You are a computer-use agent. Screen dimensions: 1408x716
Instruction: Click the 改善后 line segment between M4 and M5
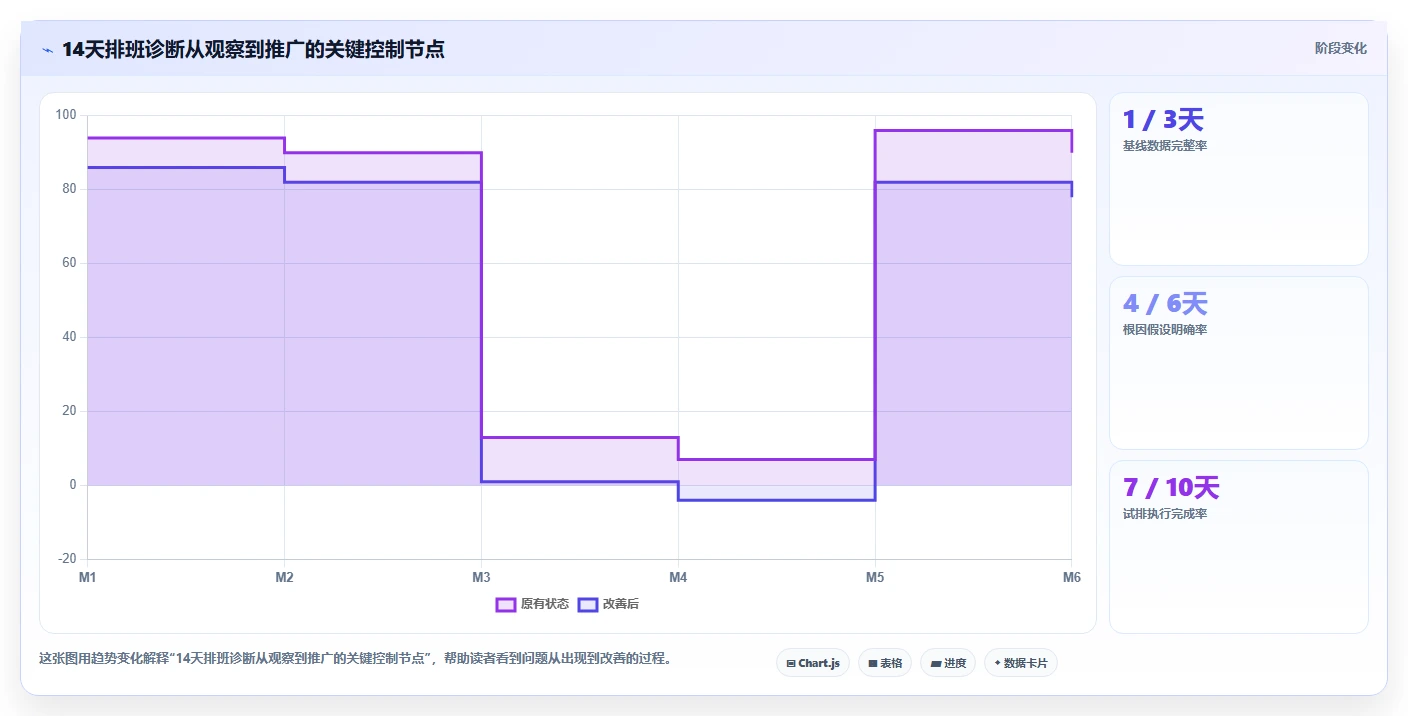click(777, 500)
